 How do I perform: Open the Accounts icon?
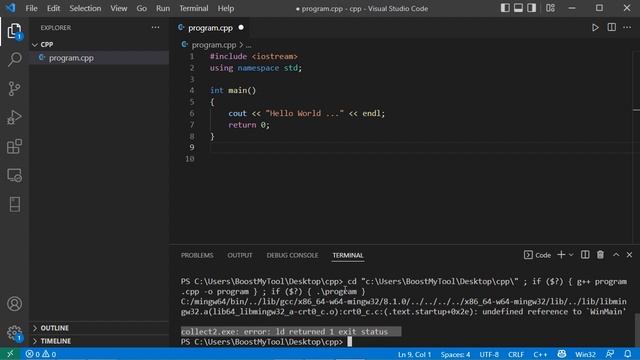click(x=14, y=304)
